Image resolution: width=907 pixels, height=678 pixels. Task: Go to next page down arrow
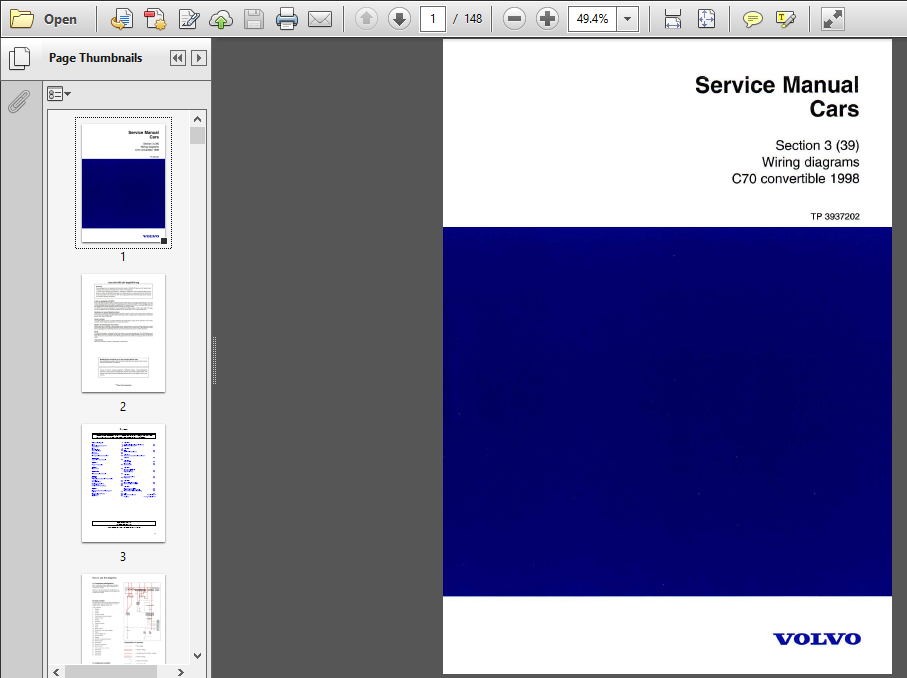[399, 19]
